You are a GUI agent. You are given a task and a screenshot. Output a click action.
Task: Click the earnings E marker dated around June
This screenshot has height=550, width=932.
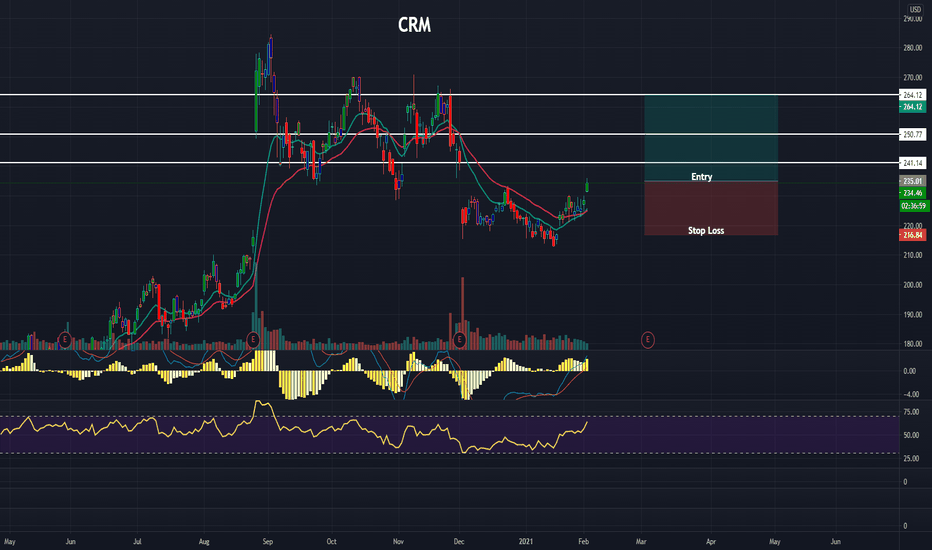pyautogui.click(x=65, y=340)
